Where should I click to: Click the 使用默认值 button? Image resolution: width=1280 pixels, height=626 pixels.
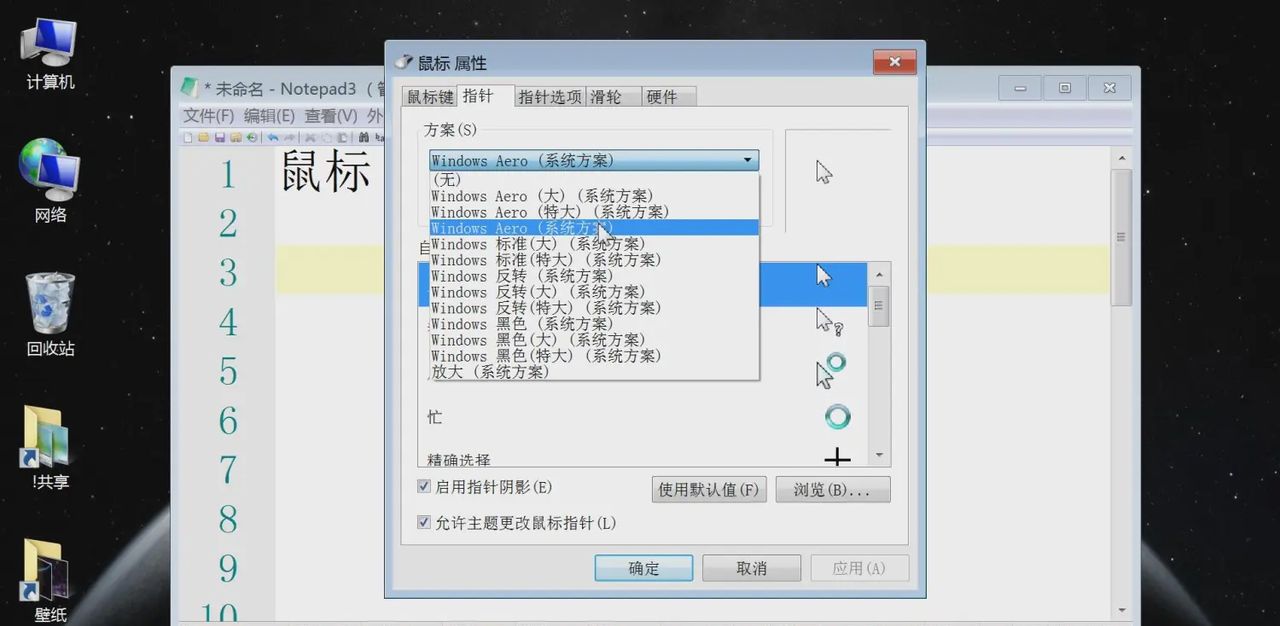(x=708, y=489)
